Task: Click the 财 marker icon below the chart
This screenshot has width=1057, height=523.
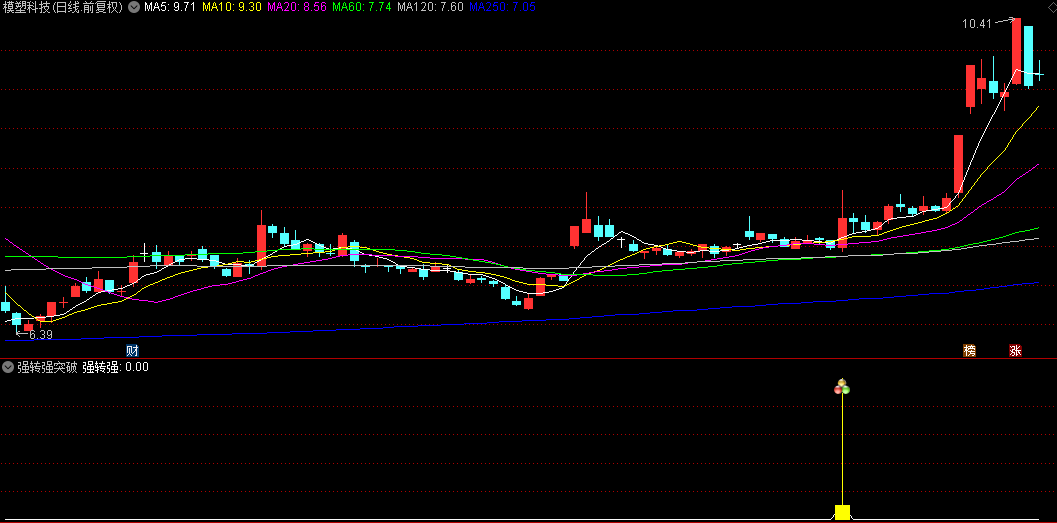Action: [x=132, y=350]
